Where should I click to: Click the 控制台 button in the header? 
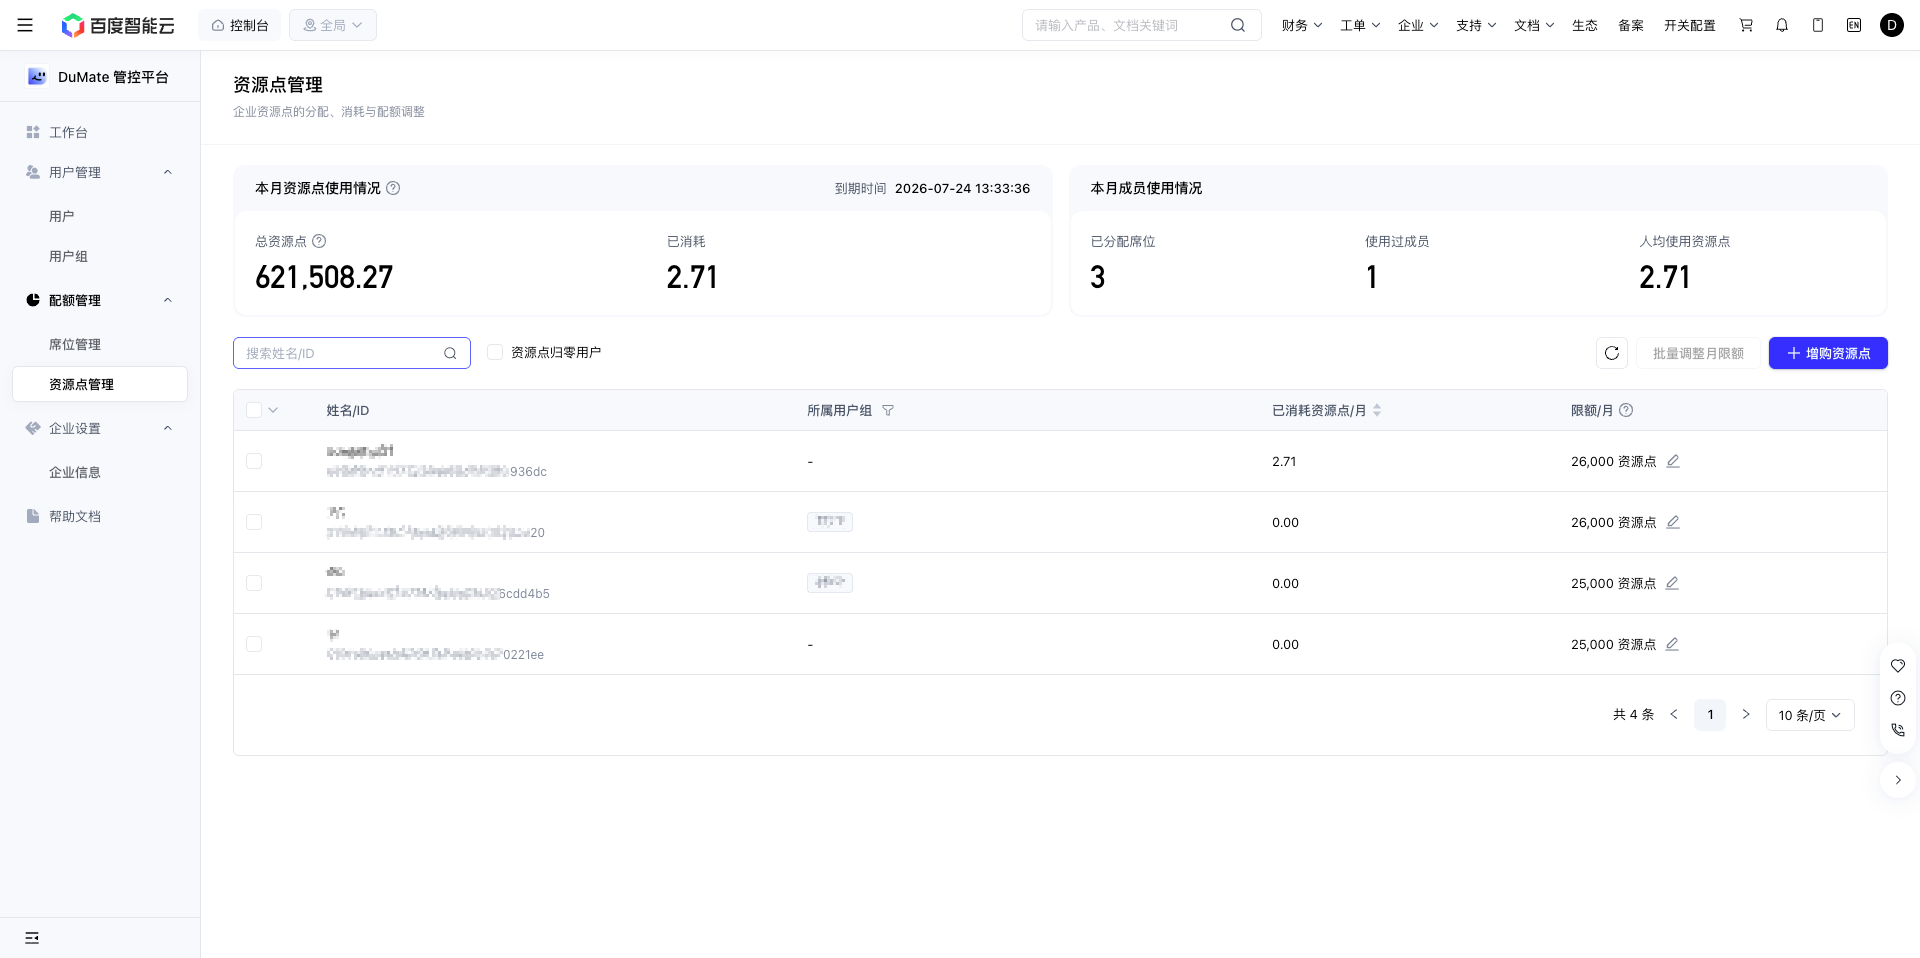(x=240, y=25)
